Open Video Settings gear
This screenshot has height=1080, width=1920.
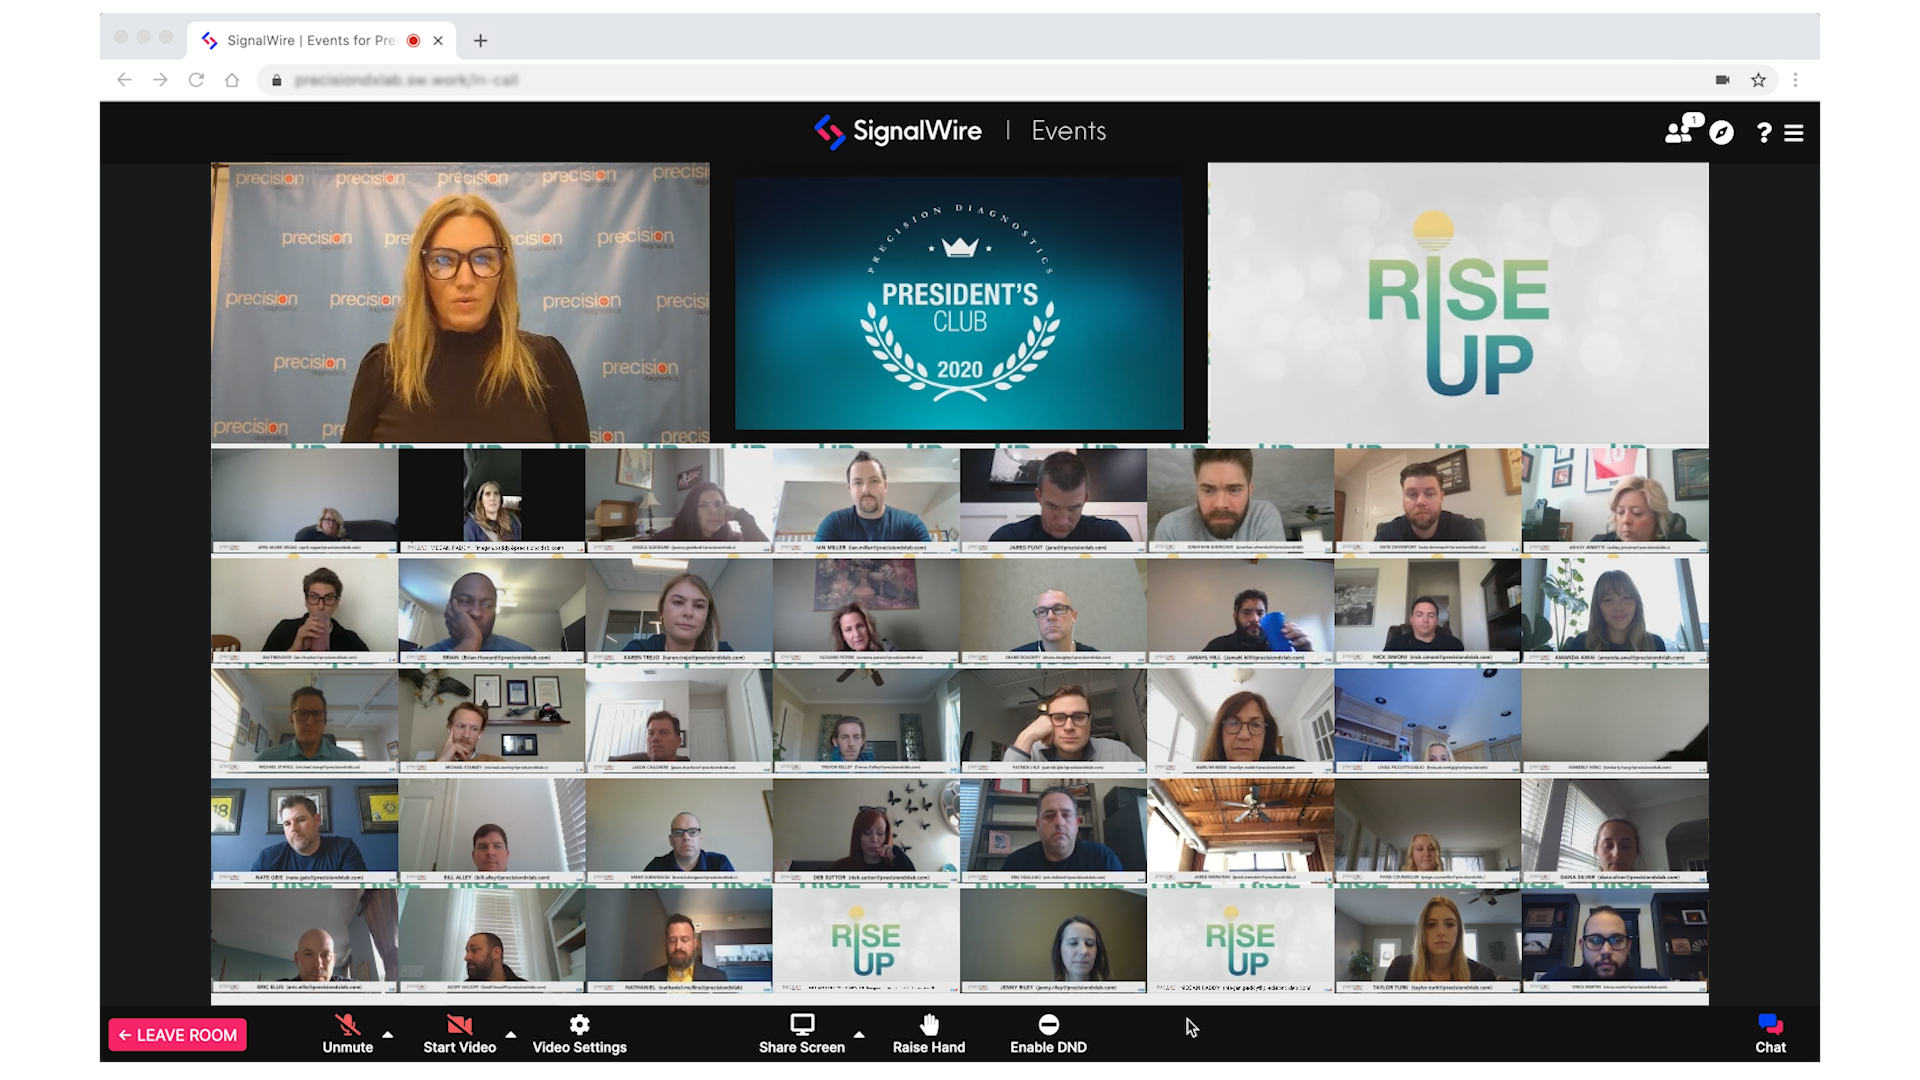579,1024
